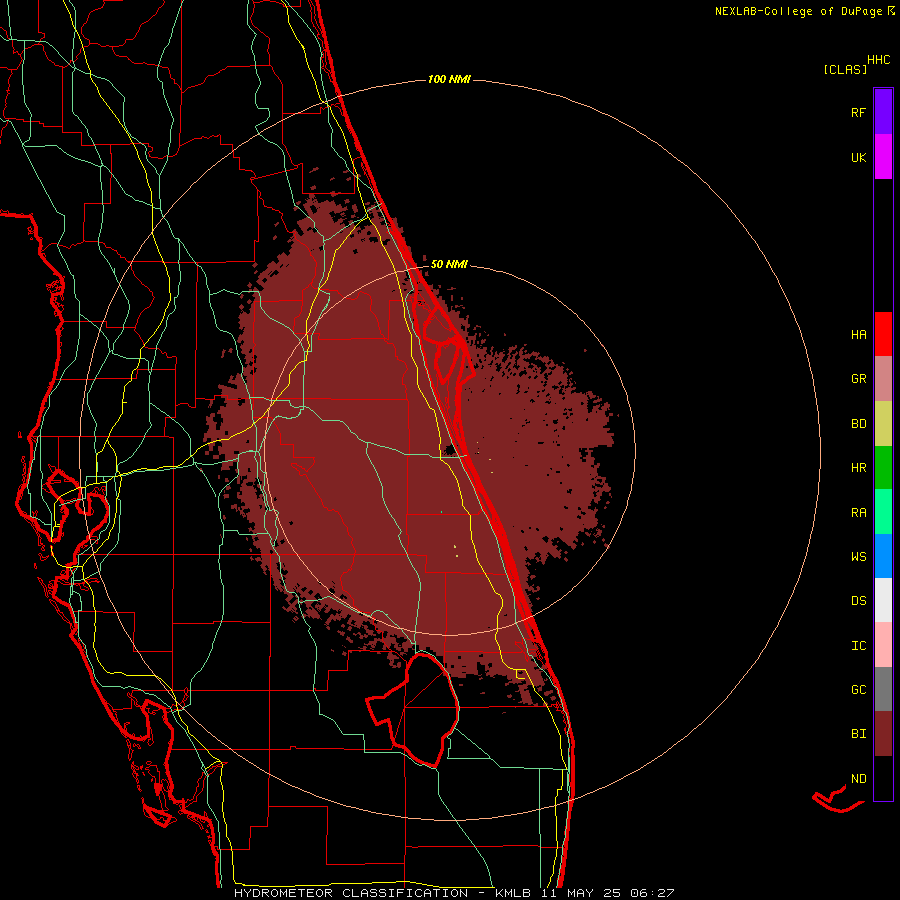The width and height of the screenshot is (900, 900).
Task: Click the BD yellow legend swatch
Action: click(883, 424)
